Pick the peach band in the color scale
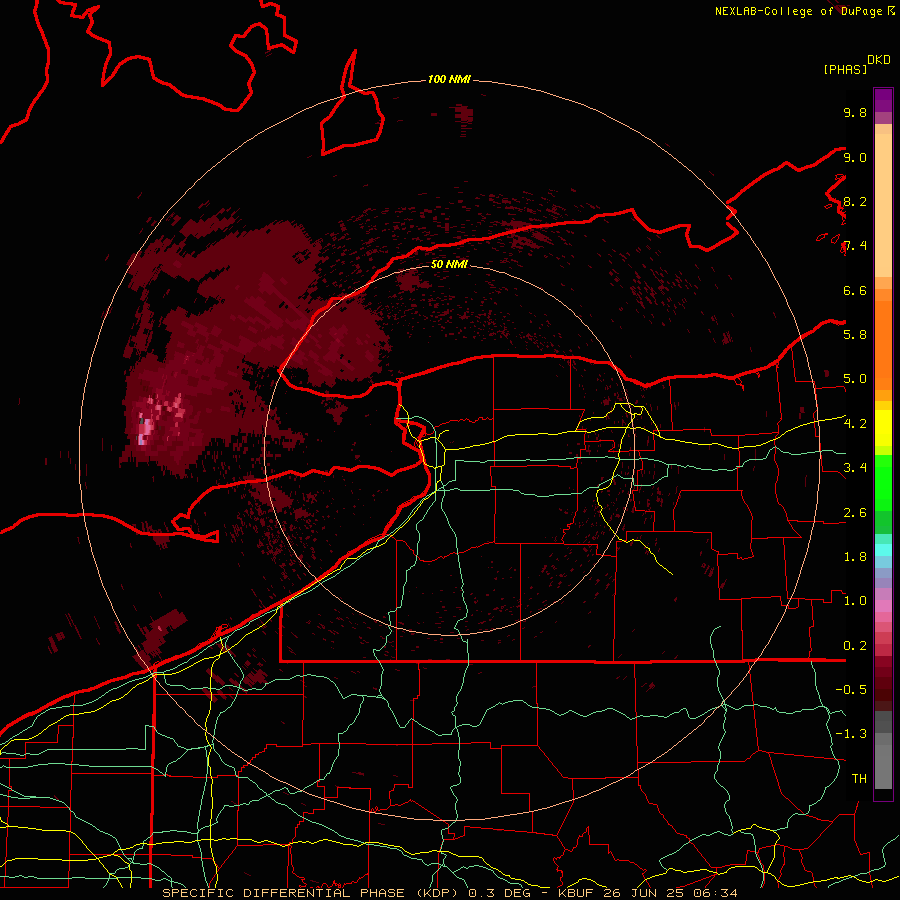The width and height of the screenshot is (900, 900). click(883, 205)
